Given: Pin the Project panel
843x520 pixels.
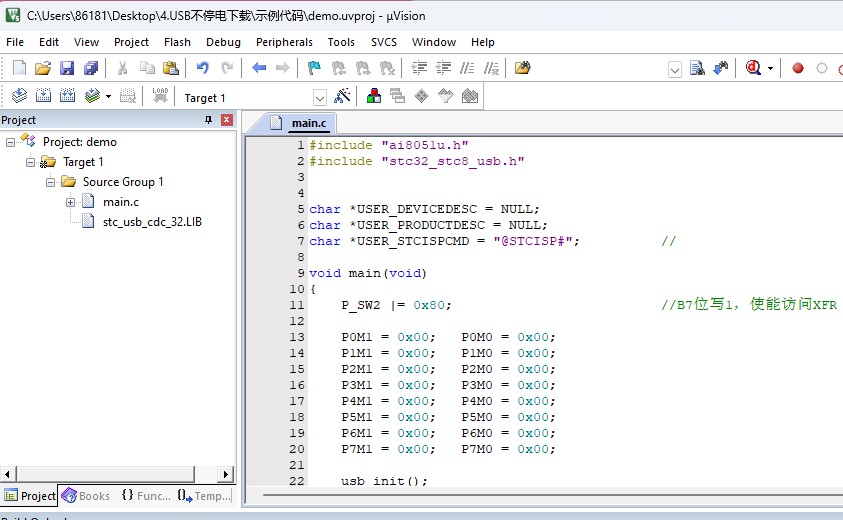Looking at the screenshot, I should point(209,120).
